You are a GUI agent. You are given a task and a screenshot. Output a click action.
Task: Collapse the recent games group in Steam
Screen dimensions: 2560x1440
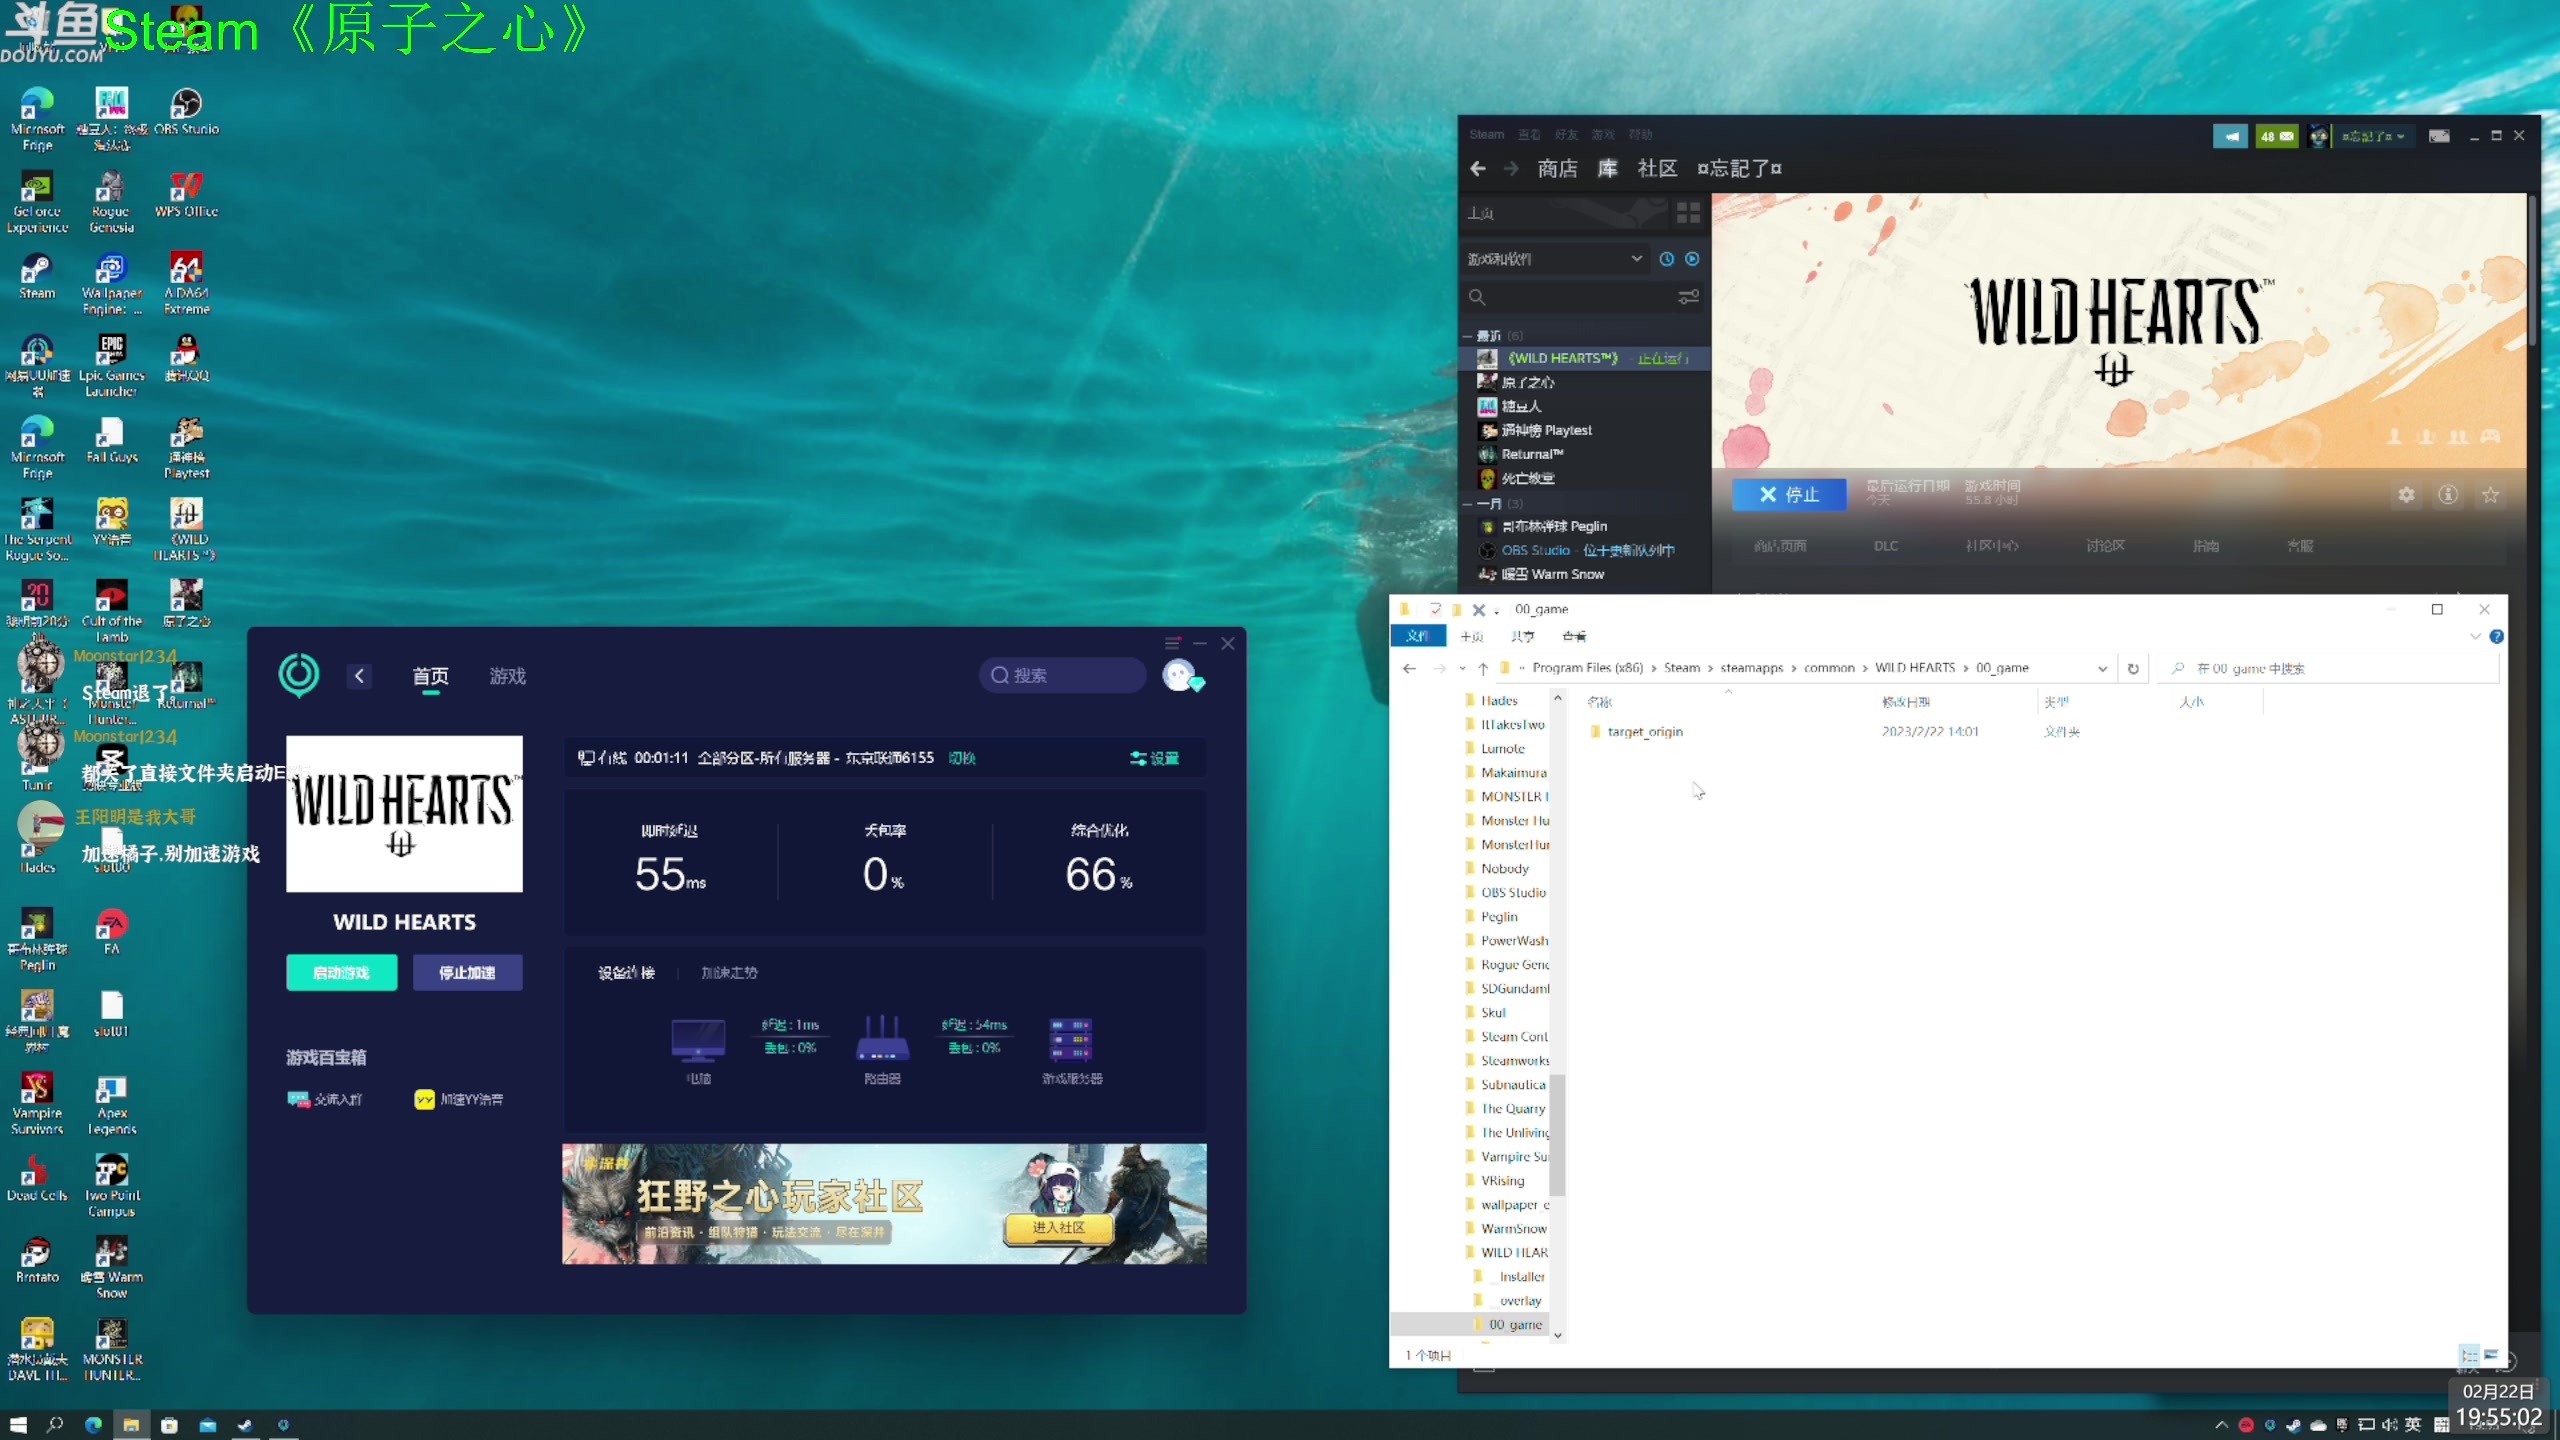(1467, 335)
